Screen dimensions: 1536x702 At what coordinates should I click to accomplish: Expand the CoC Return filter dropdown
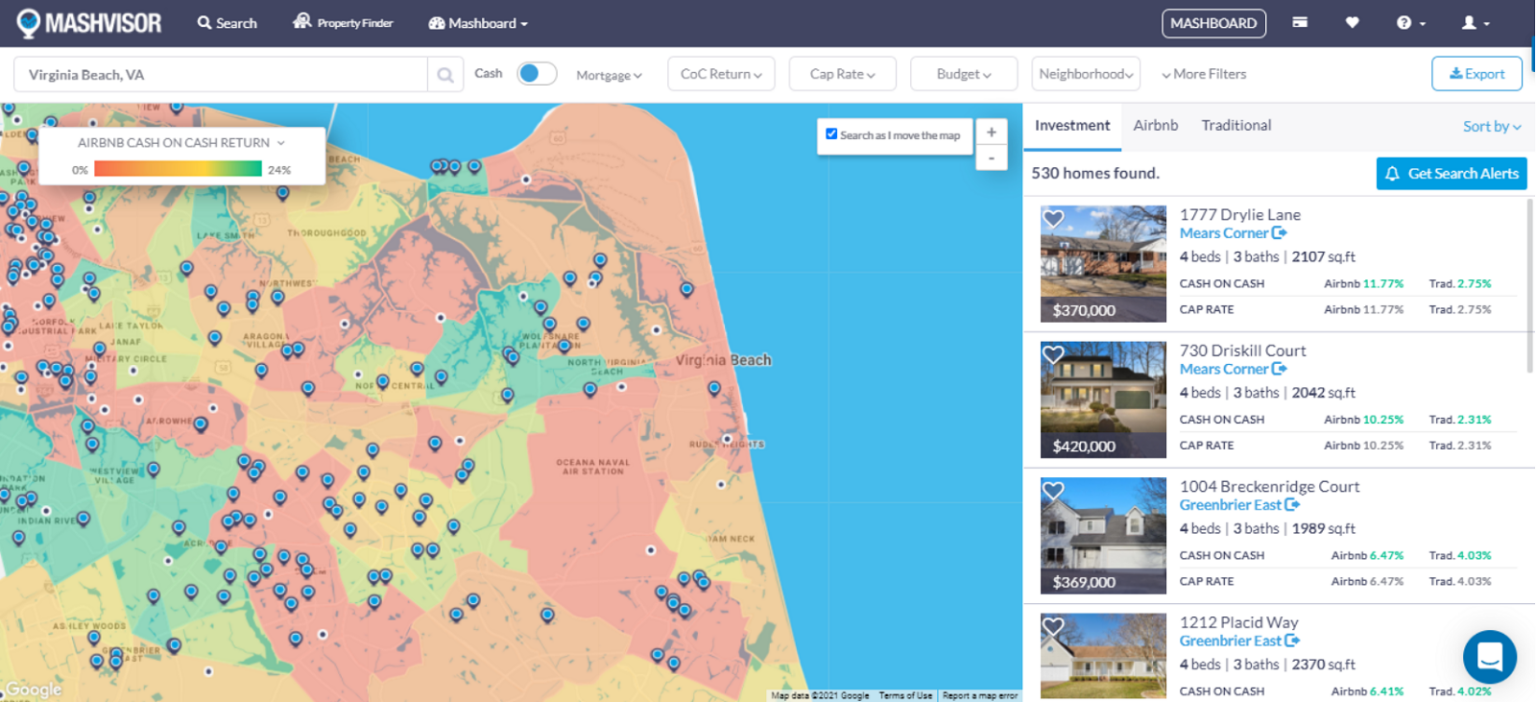pyautogui.click(x=721, y=74)
